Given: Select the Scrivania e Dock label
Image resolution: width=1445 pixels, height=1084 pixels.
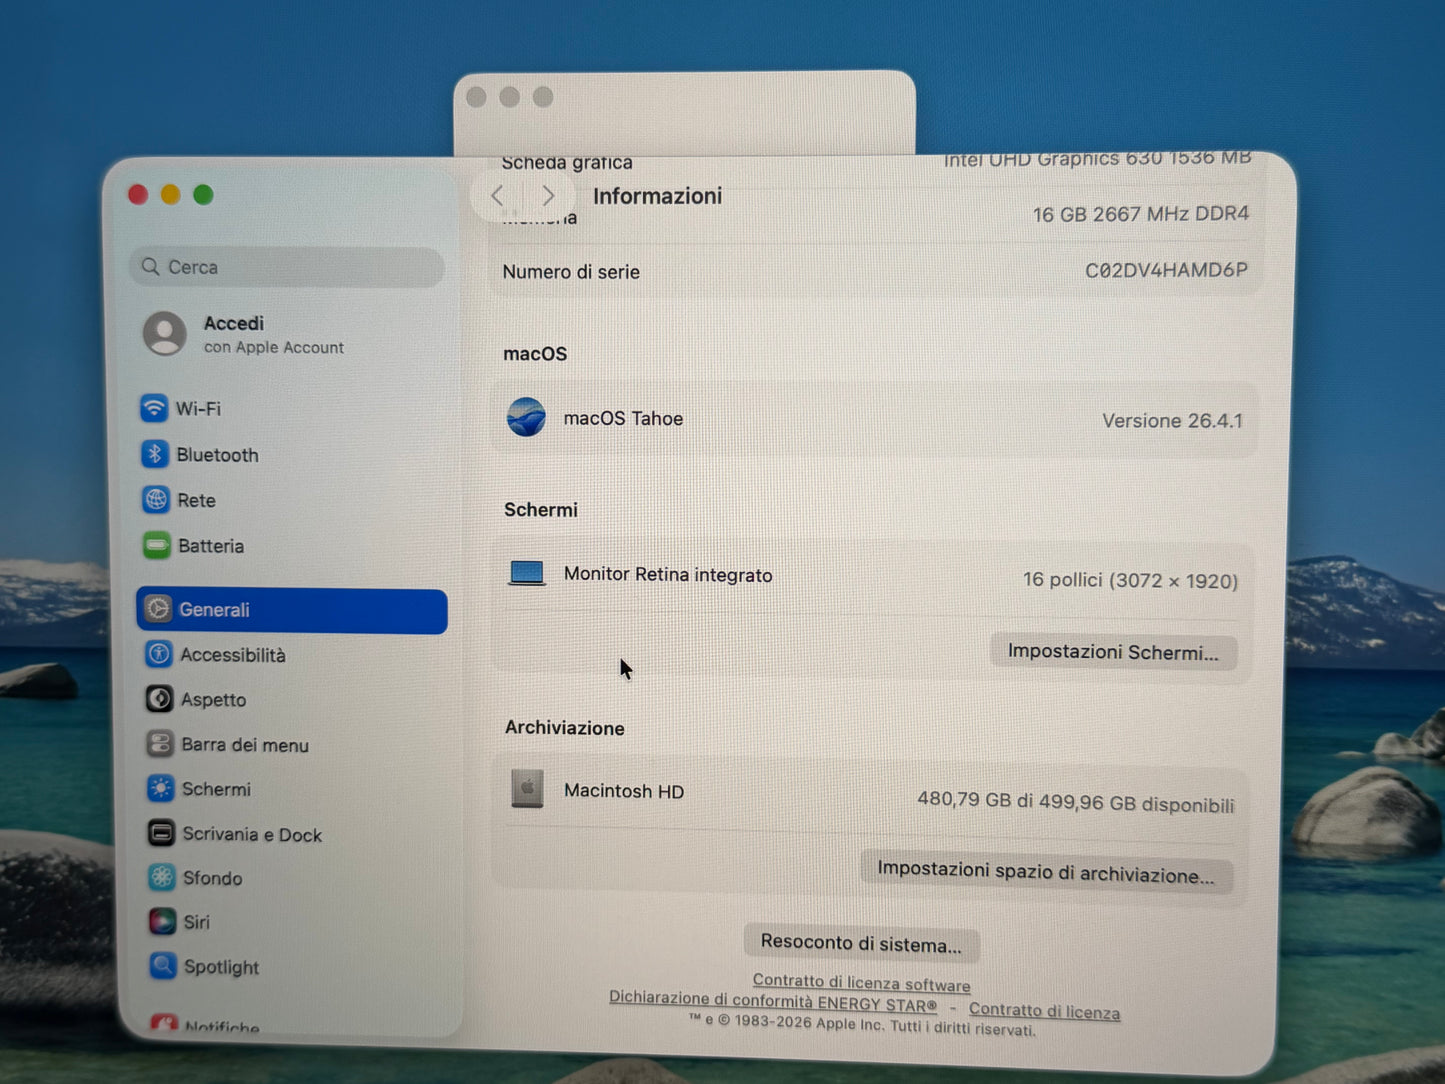Looking at the screenshot, I should coord(252,834).
